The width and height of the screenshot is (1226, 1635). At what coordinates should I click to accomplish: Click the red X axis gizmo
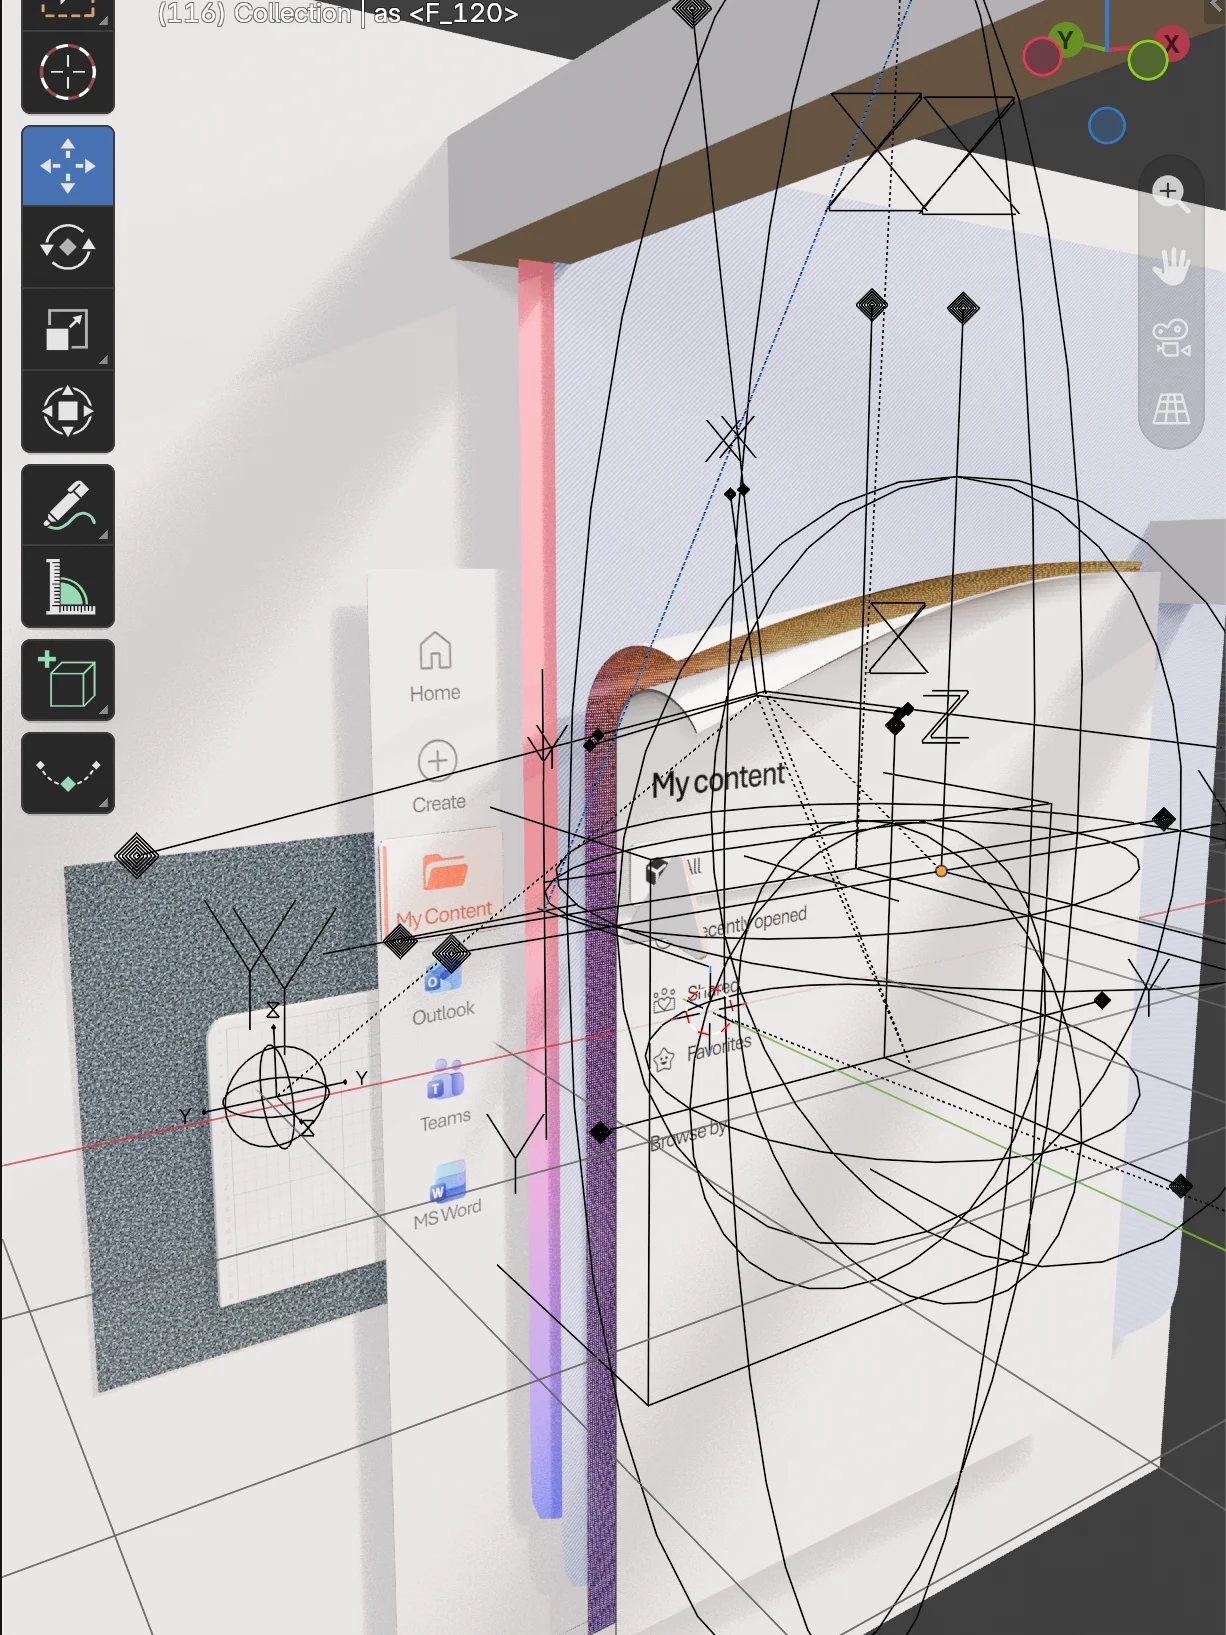[x=1172, y=44]
